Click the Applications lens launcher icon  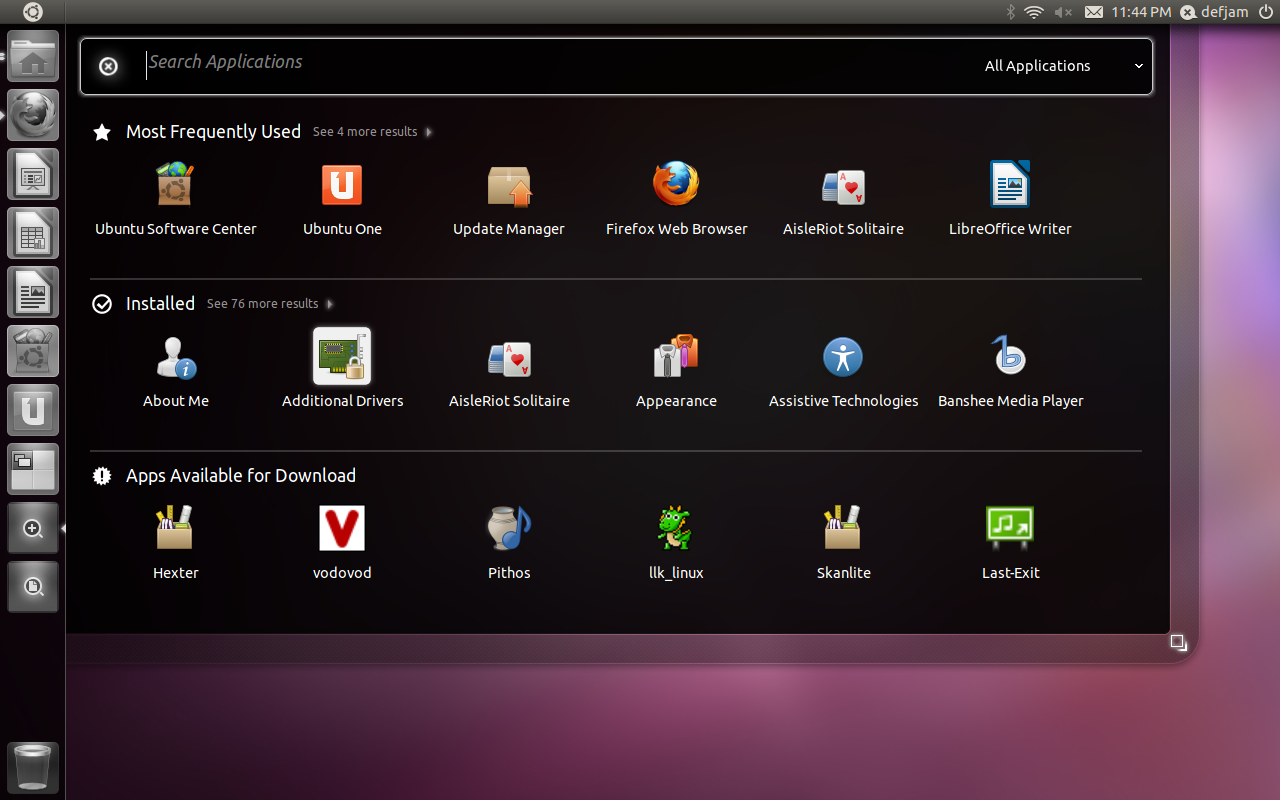click(x=33, y=528)
